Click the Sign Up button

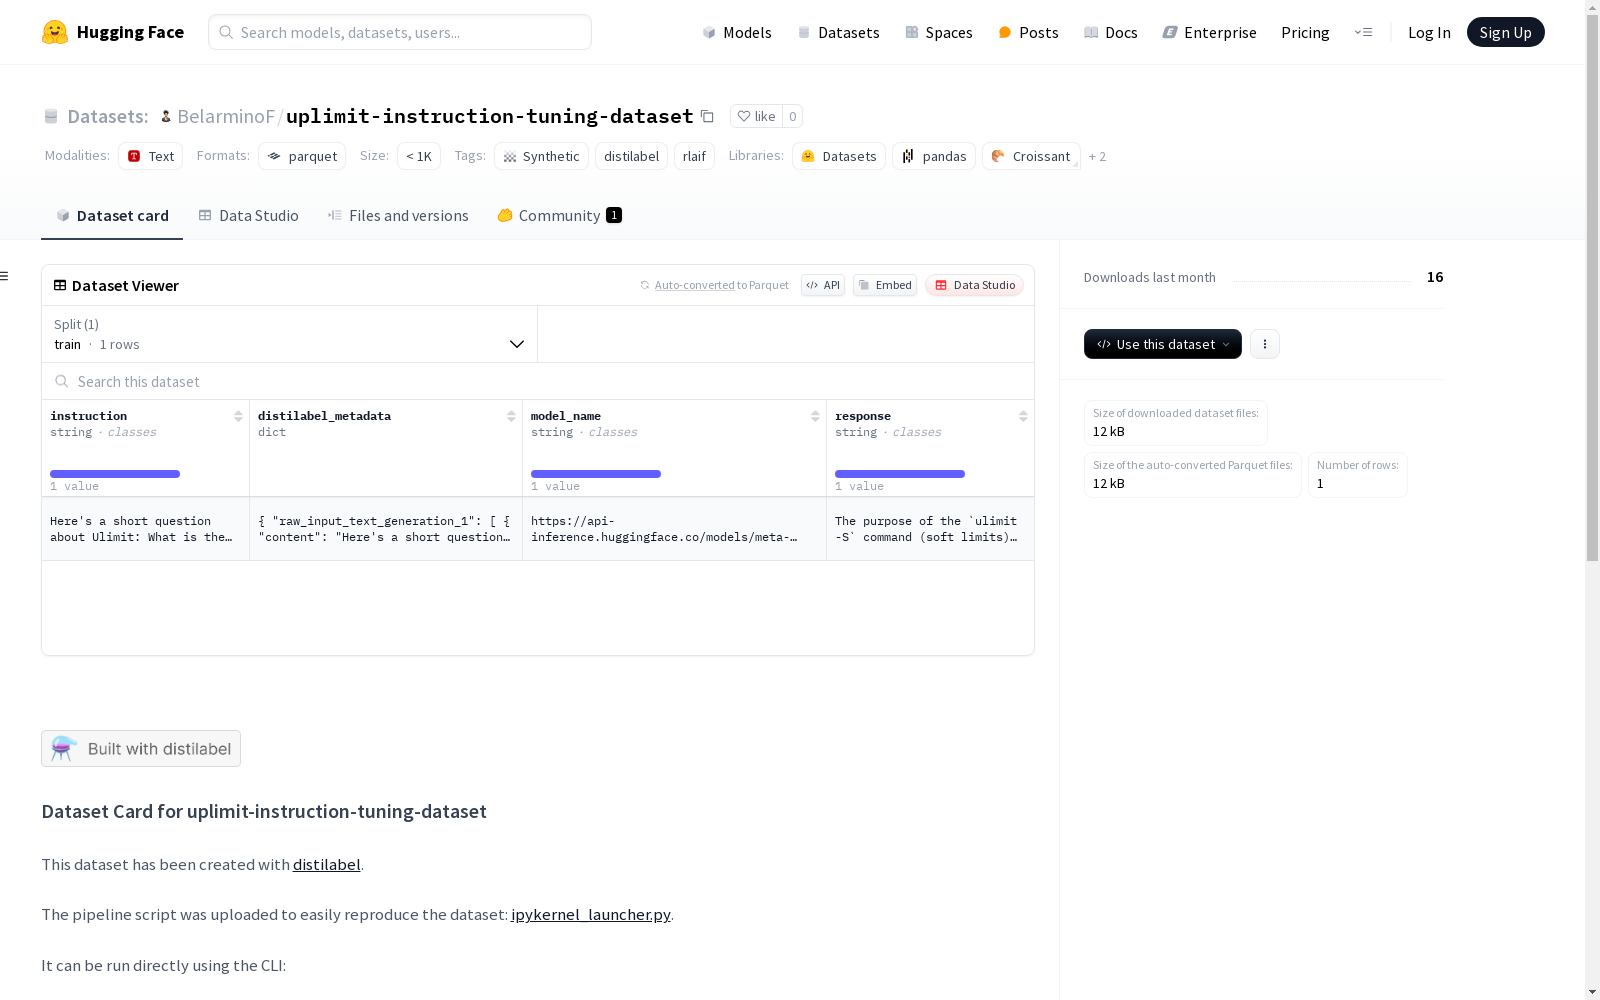tap(1505, 32)
